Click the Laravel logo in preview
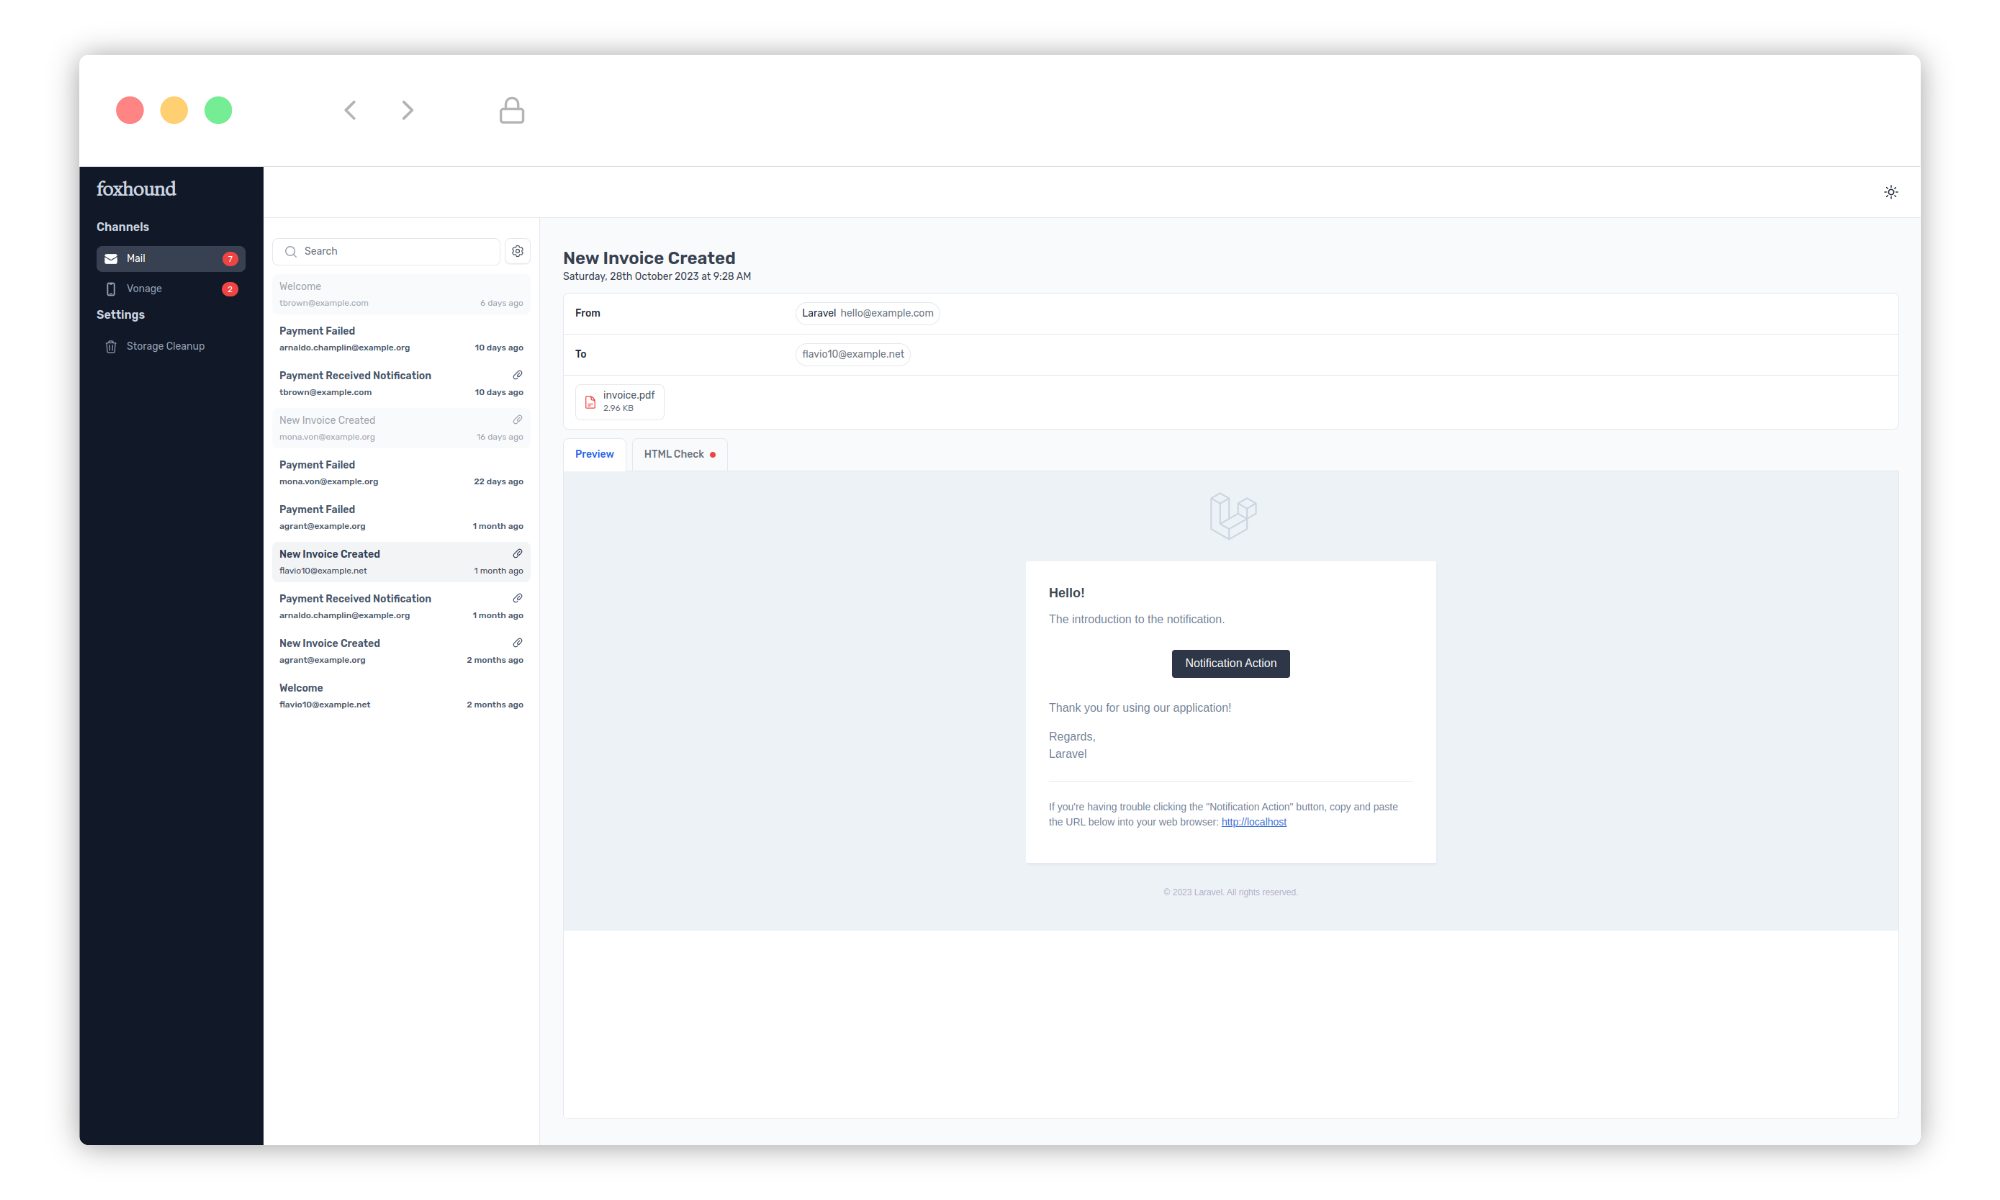Screen dimensions: 2000x1200 click(x=1232, y=516)
